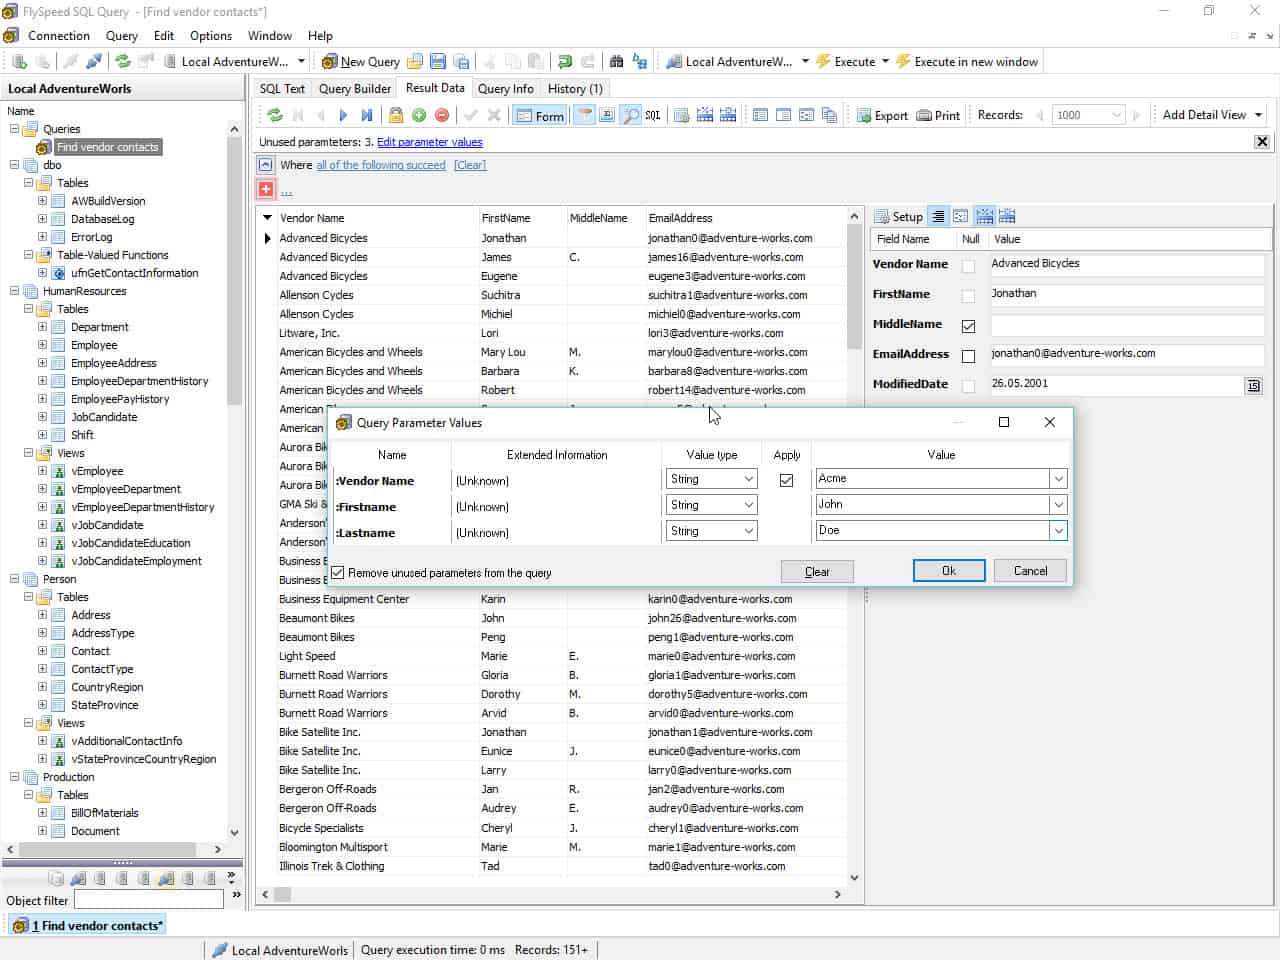Toggle the Null checkbox for MiddleName field
The image size is (1280, 960).
coord(969,326)
